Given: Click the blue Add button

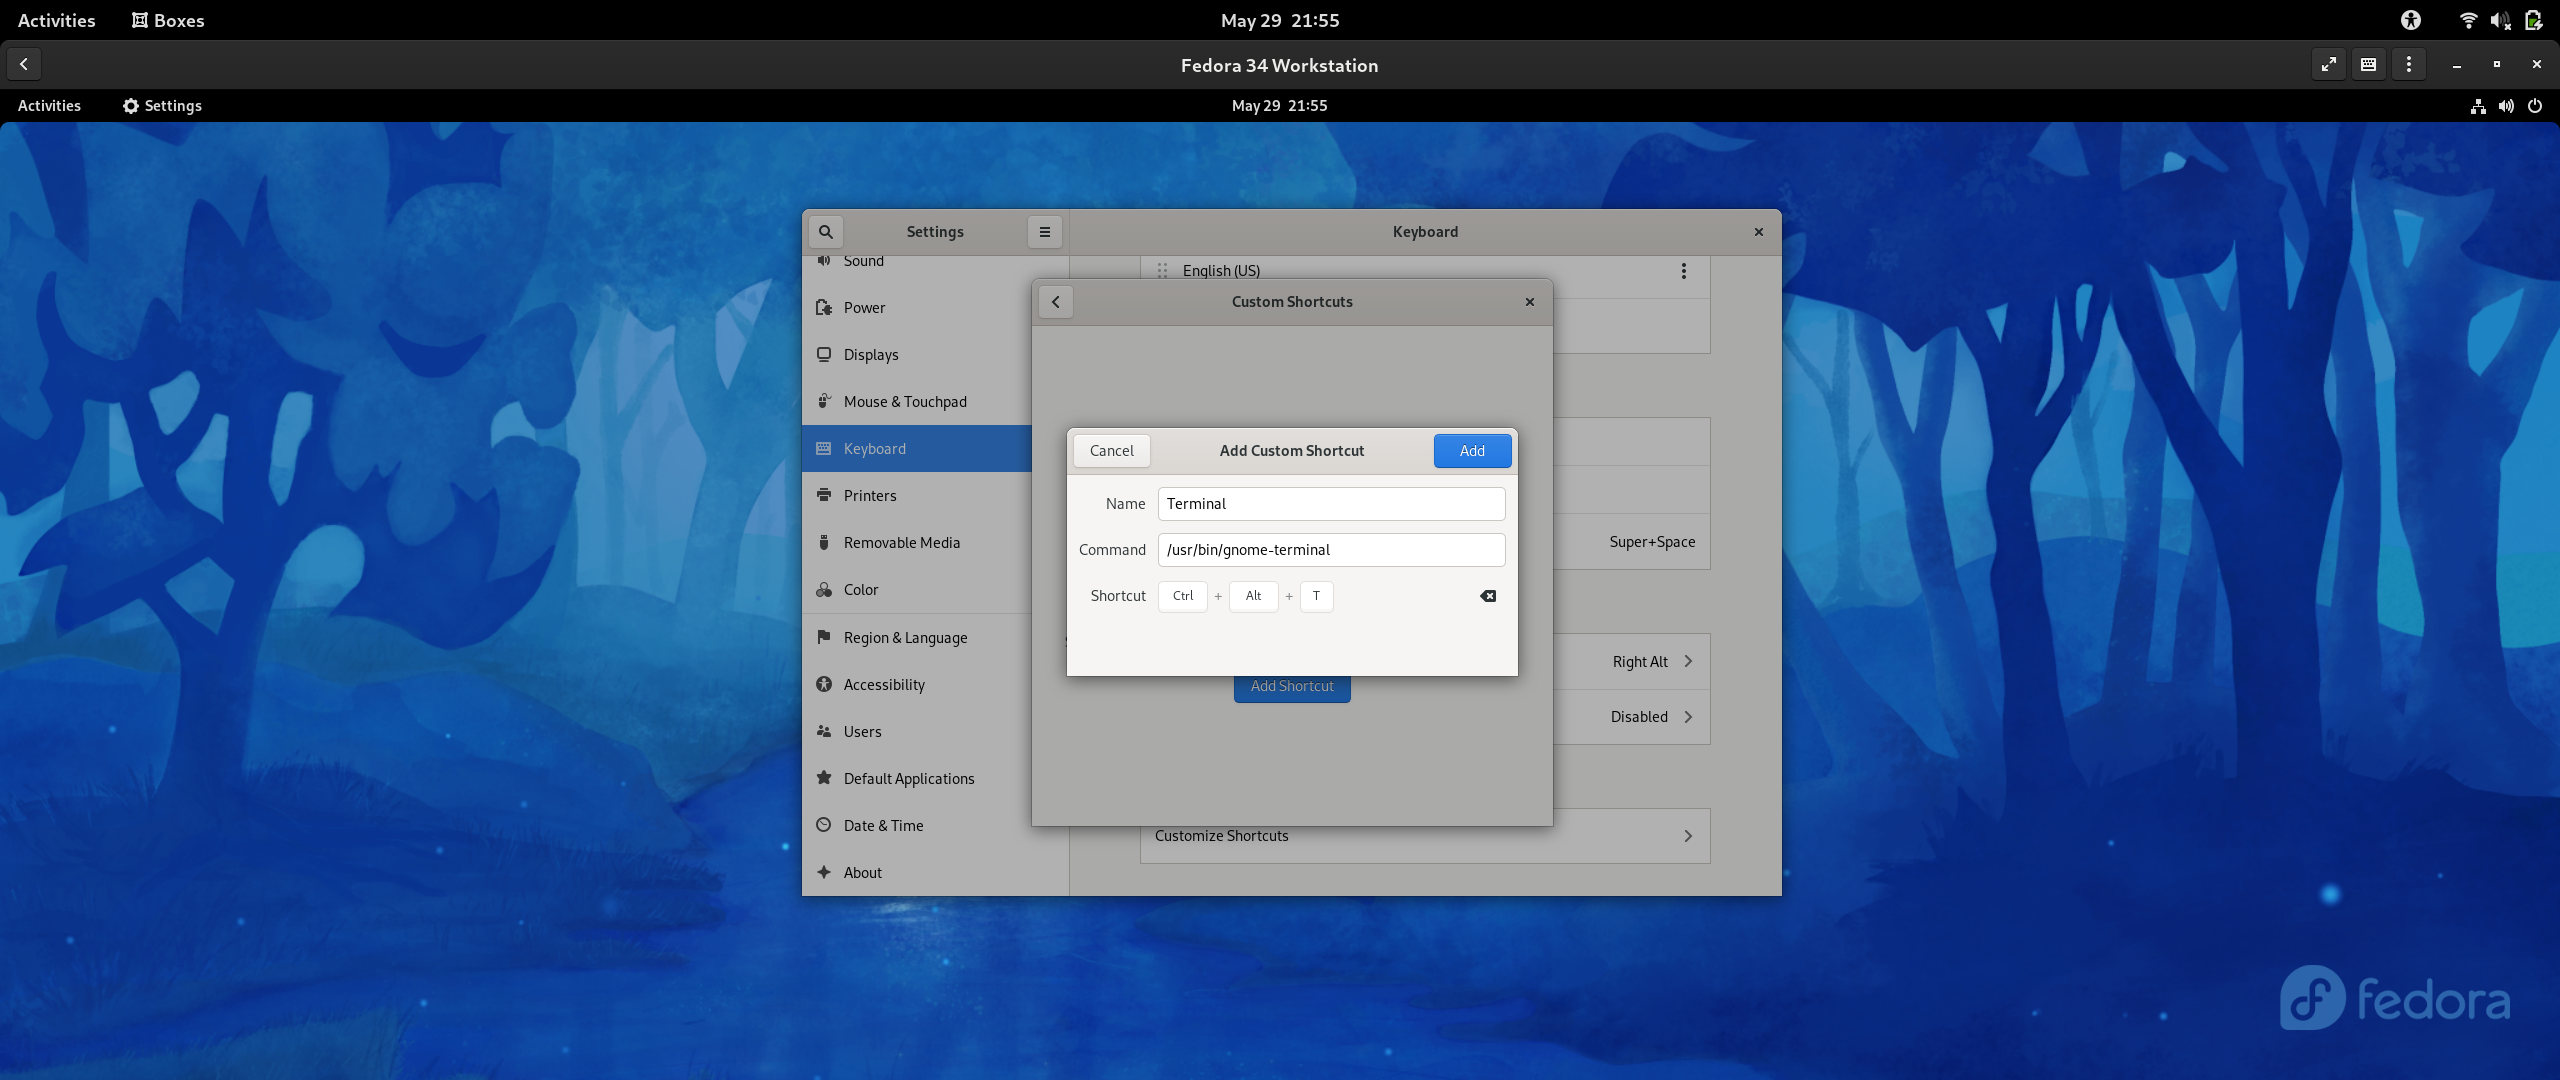Looking at the screenshot, I should (x=1472, y=451).
